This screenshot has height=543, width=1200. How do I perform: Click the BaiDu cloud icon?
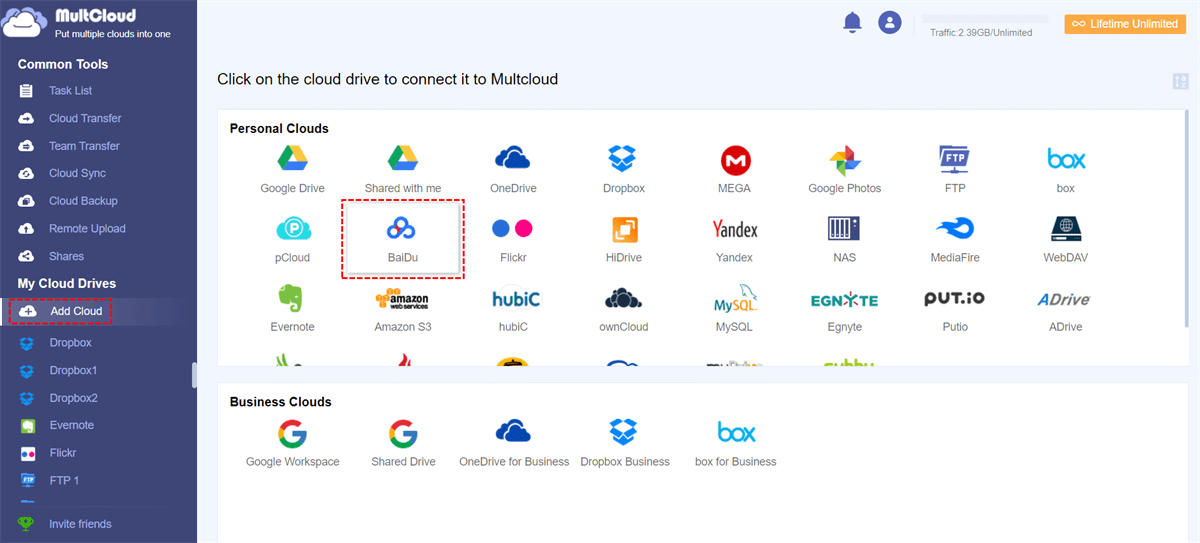(x=401, y=238)
